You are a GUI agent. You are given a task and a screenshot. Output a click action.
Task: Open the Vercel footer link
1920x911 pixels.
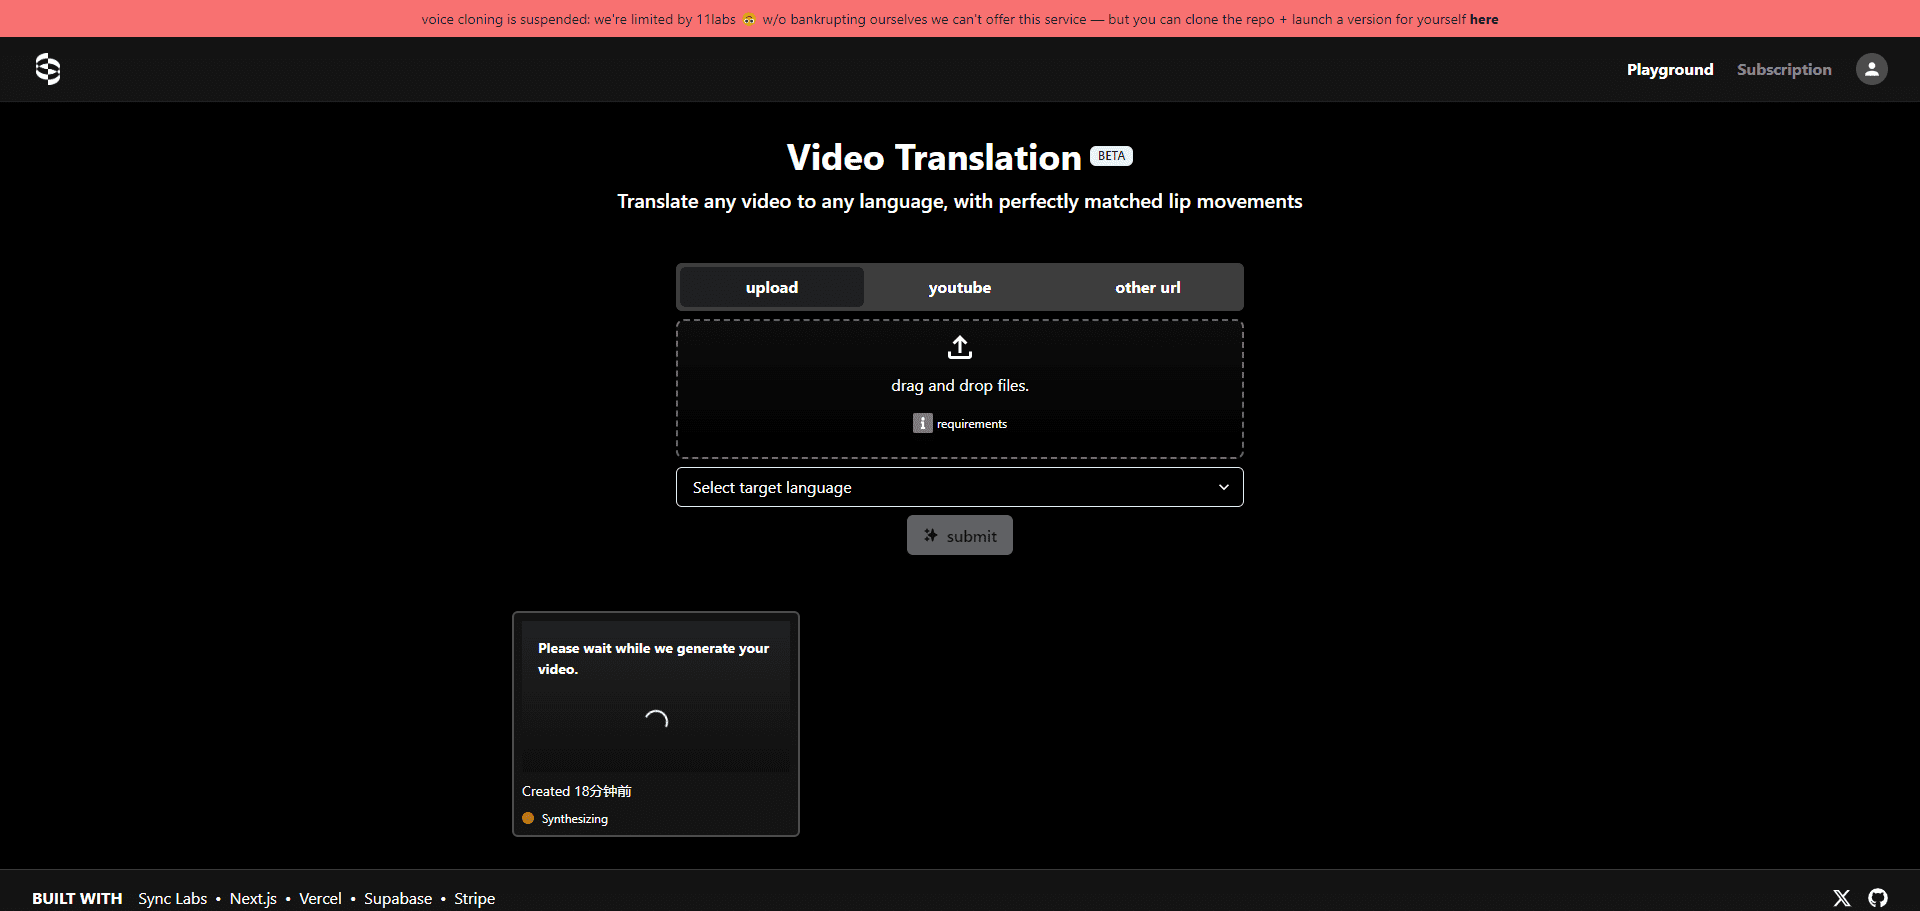(x=320, y=898)
